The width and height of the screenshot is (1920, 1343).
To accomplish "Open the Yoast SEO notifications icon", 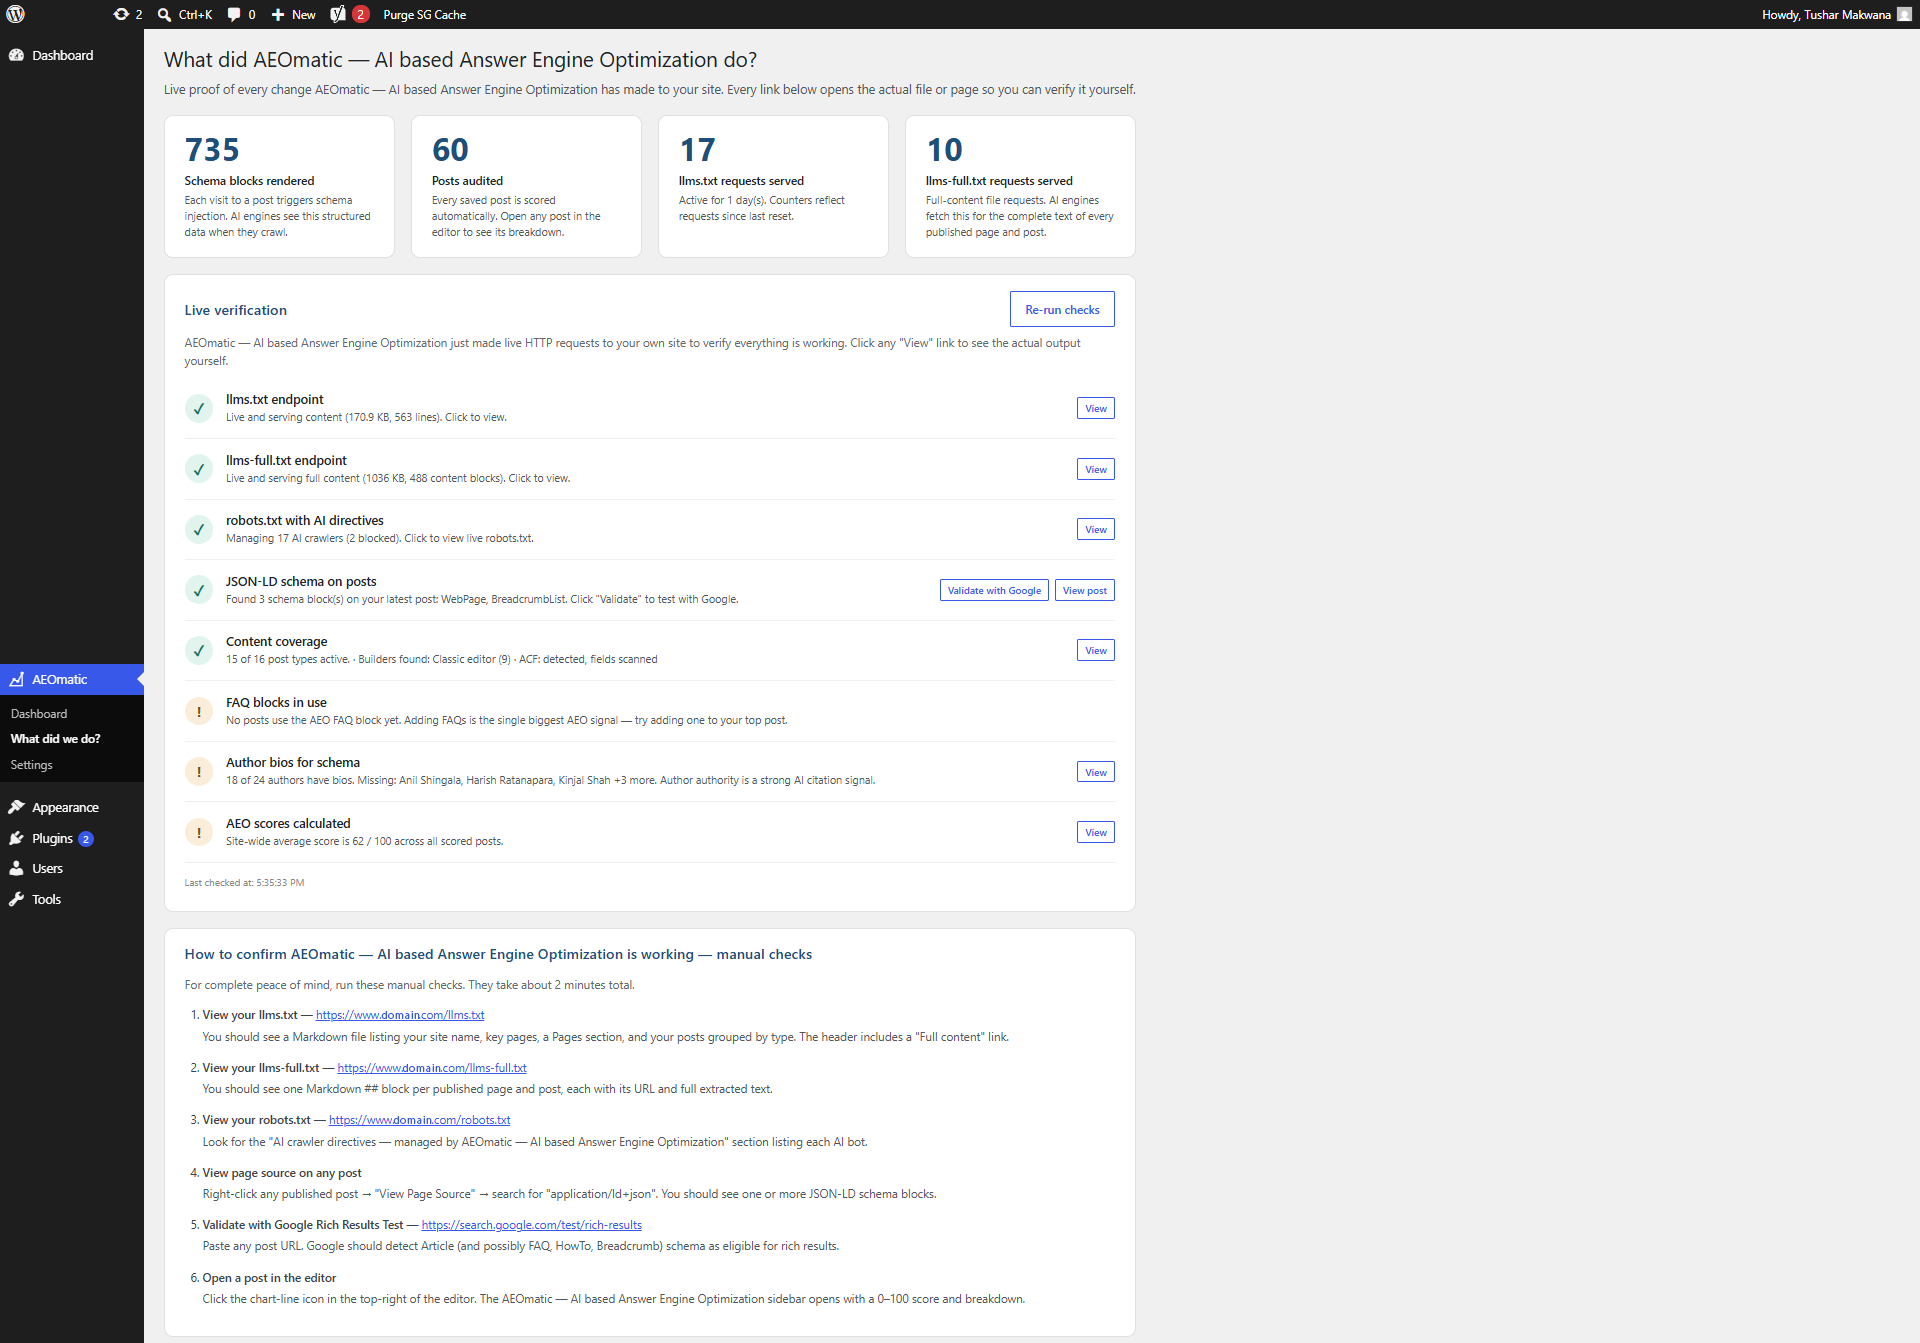I will (x=338, y=14).
